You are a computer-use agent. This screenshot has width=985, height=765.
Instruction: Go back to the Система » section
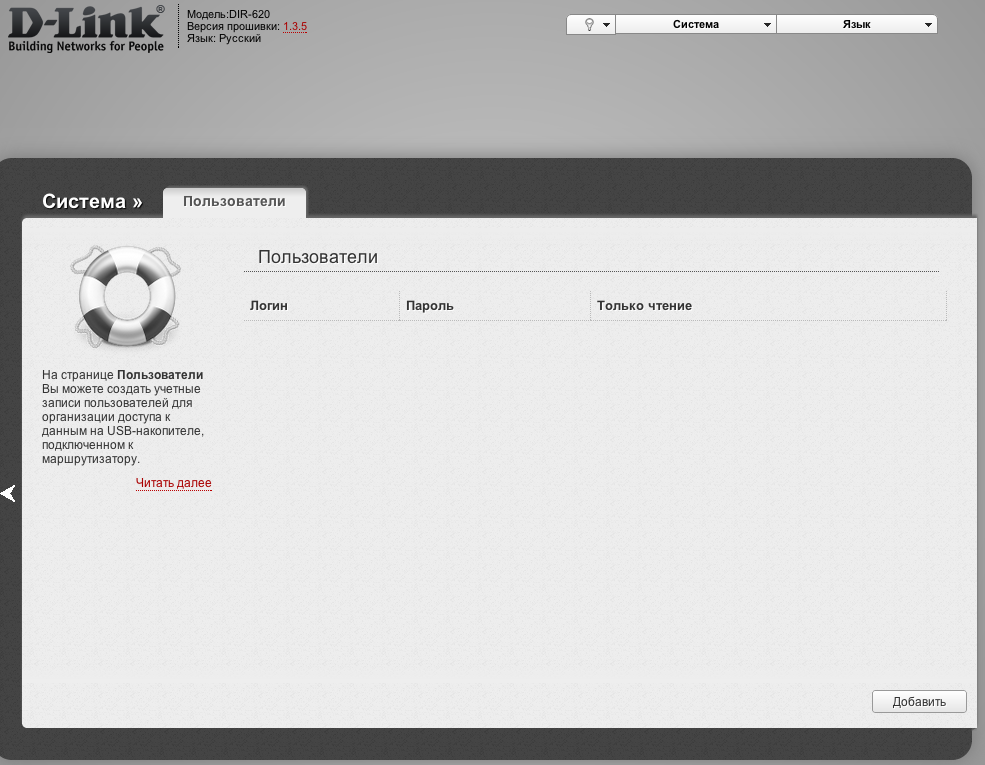[x=92, y=202]
